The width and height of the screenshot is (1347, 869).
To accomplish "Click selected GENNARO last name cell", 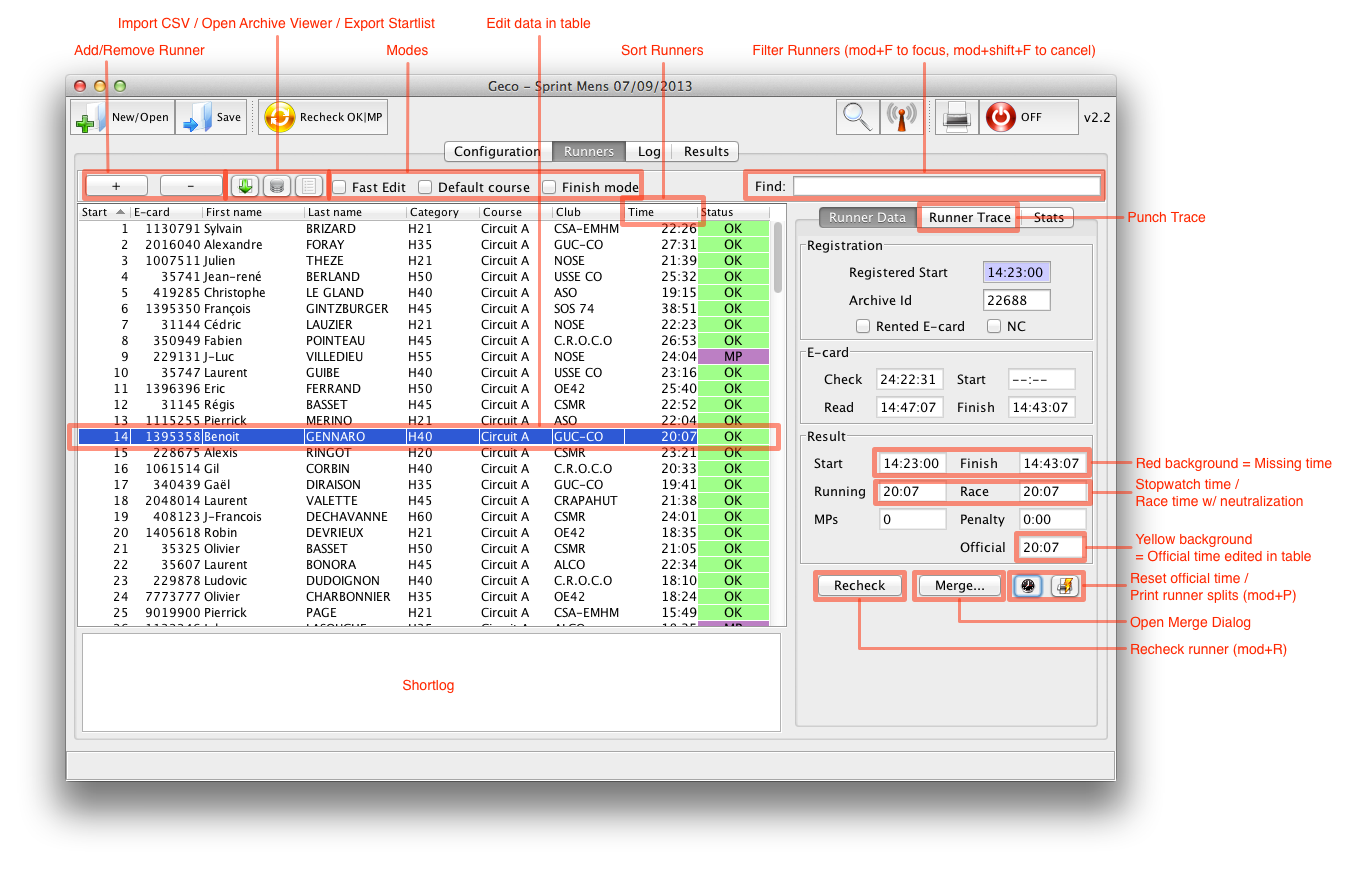I will [355, 436].
